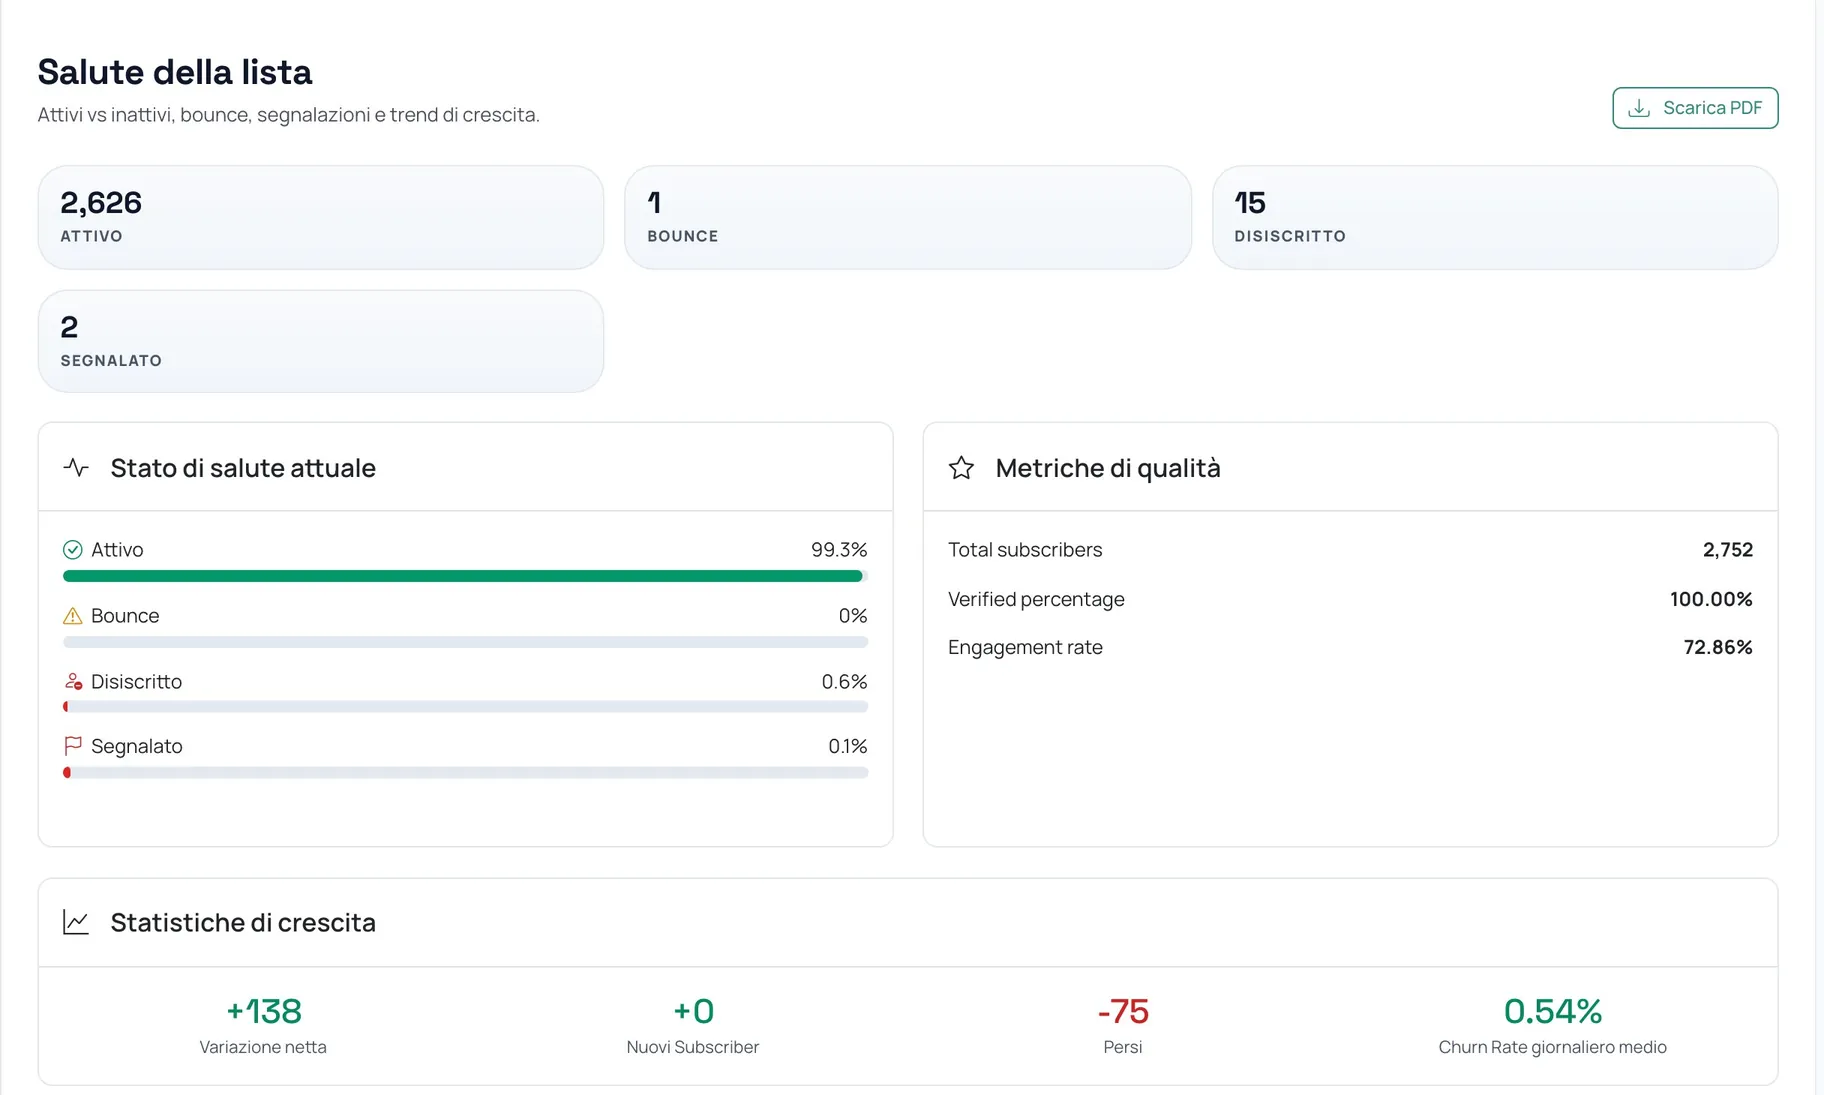Click the Nuovi Subscriber label
The width and height of the screenshot is (1824, 1095).
click(x=693, y=1047)
